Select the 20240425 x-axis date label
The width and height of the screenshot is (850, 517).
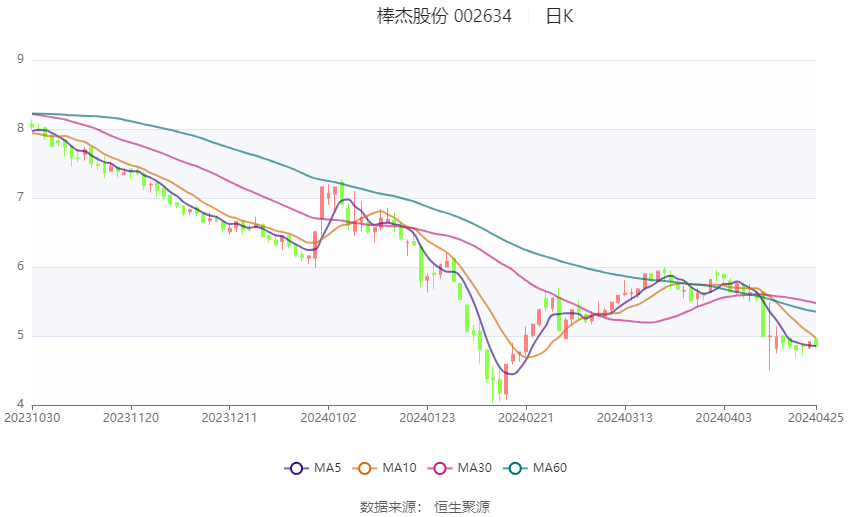point(816,418)
